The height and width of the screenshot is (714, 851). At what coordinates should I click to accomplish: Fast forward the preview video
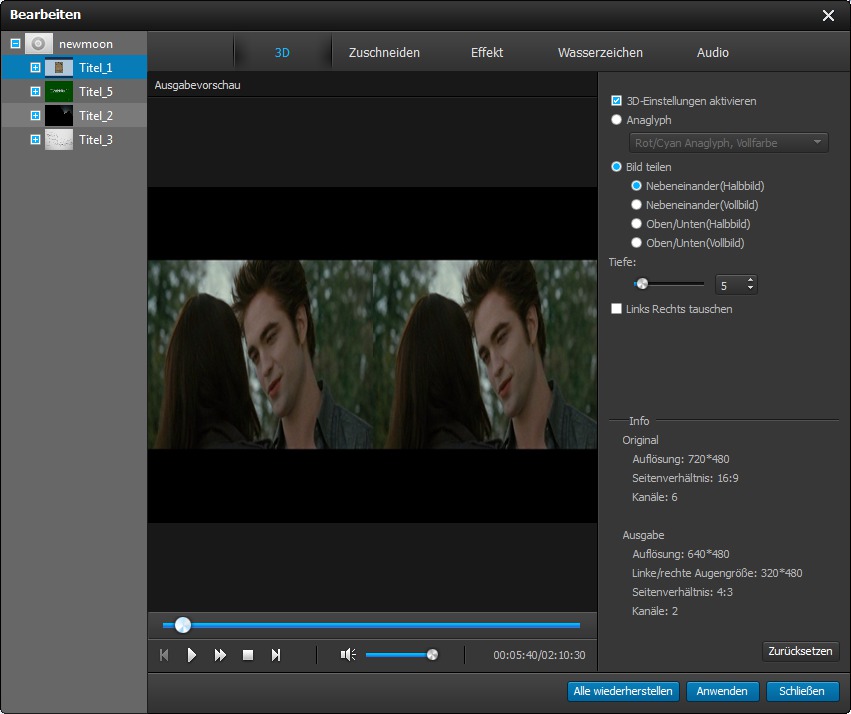pos(220,655)
